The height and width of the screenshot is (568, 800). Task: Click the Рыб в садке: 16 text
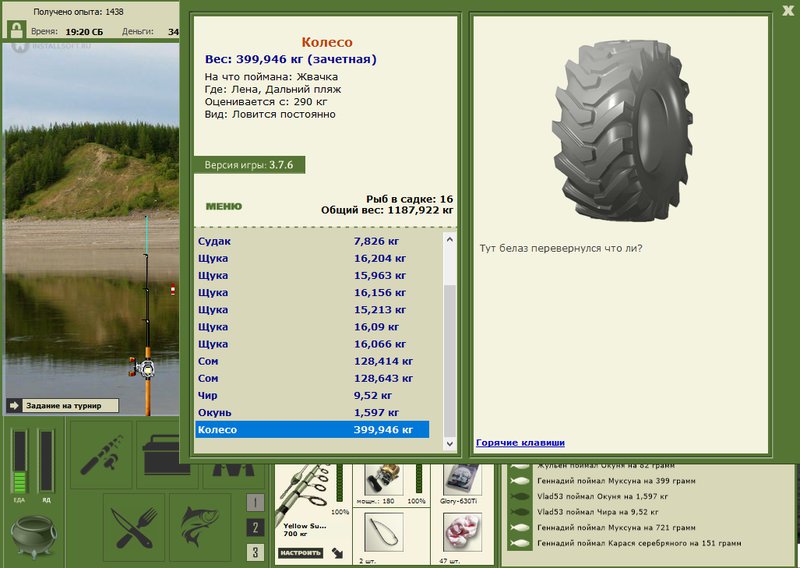point(409,199)
